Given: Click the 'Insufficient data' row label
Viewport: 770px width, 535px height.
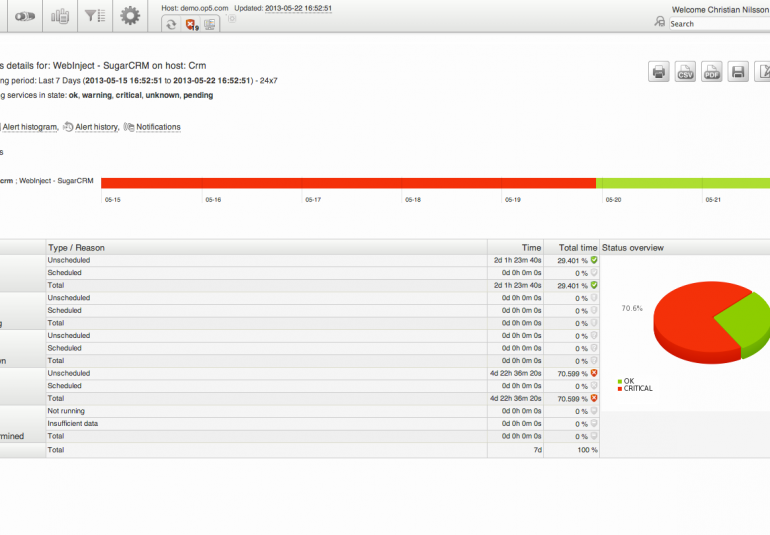Looking at the screenshot, I should (x=73, y=423).
